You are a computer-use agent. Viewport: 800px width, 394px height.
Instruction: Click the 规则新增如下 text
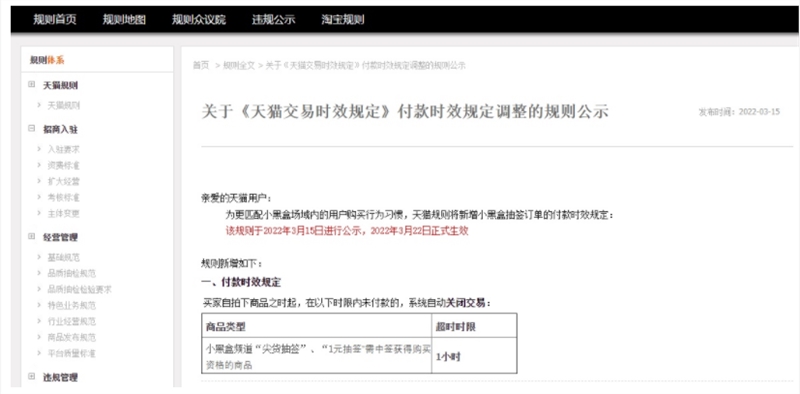coord(232,264)
